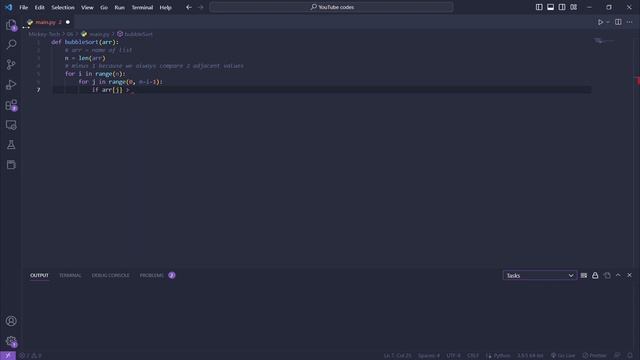This screenshot has width=640, height=360.
Task: Toggle secondary side bar layout button
Action: pos(562,7)
